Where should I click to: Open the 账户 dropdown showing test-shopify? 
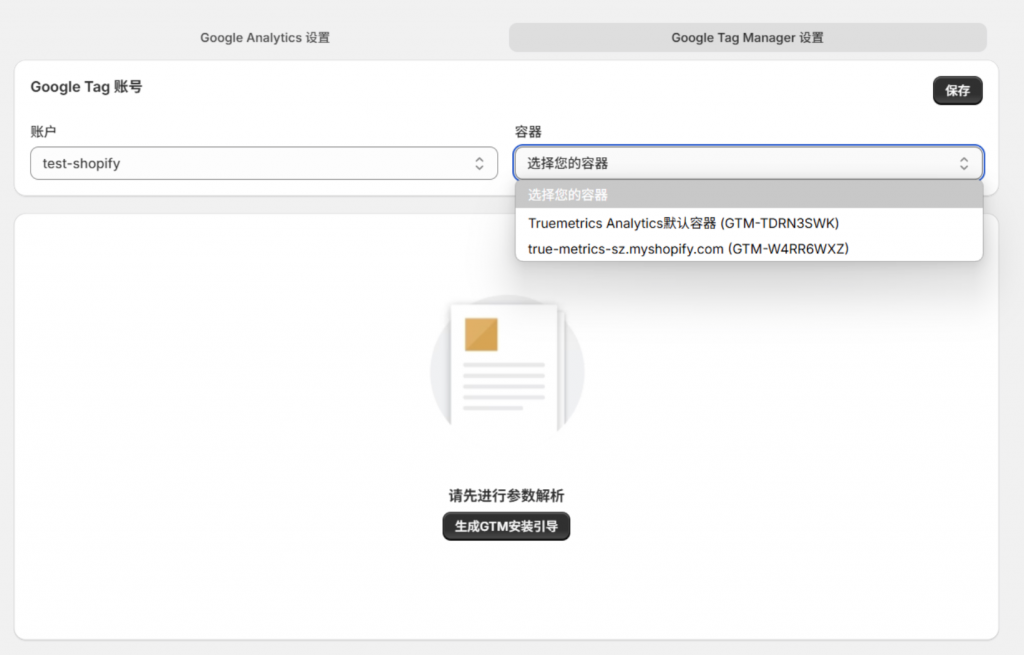click(264, 163)
